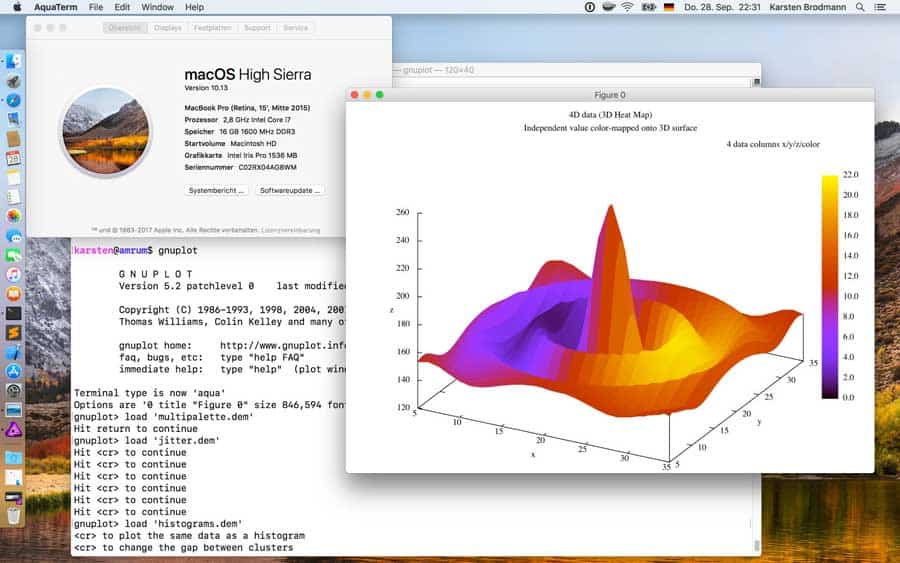Open orange iBooks icon in Dock
The width and height of the screenshot is (900, 563).
pos(13,294)
